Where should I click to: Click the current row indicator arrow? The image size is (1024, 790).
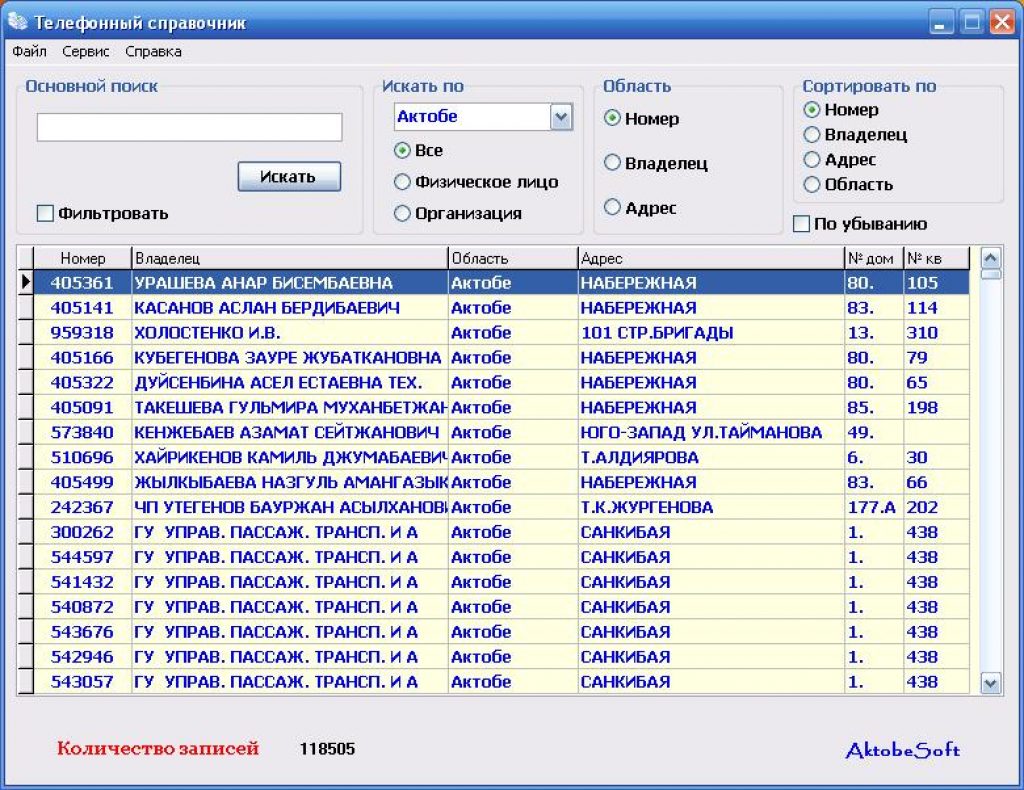point(25,282)
